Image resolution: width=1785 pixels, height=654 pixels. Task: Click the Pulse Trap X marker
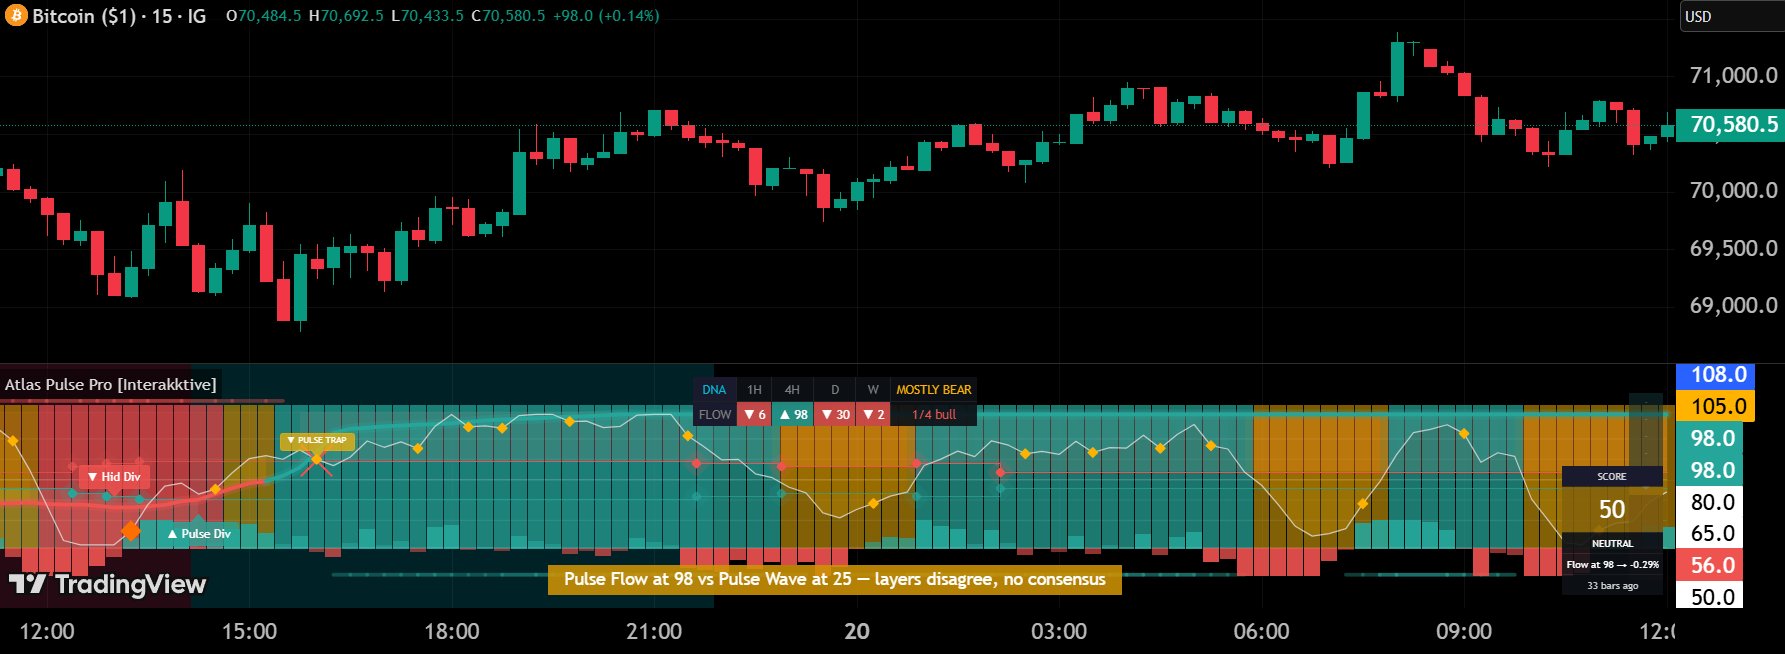coord(317,460)
